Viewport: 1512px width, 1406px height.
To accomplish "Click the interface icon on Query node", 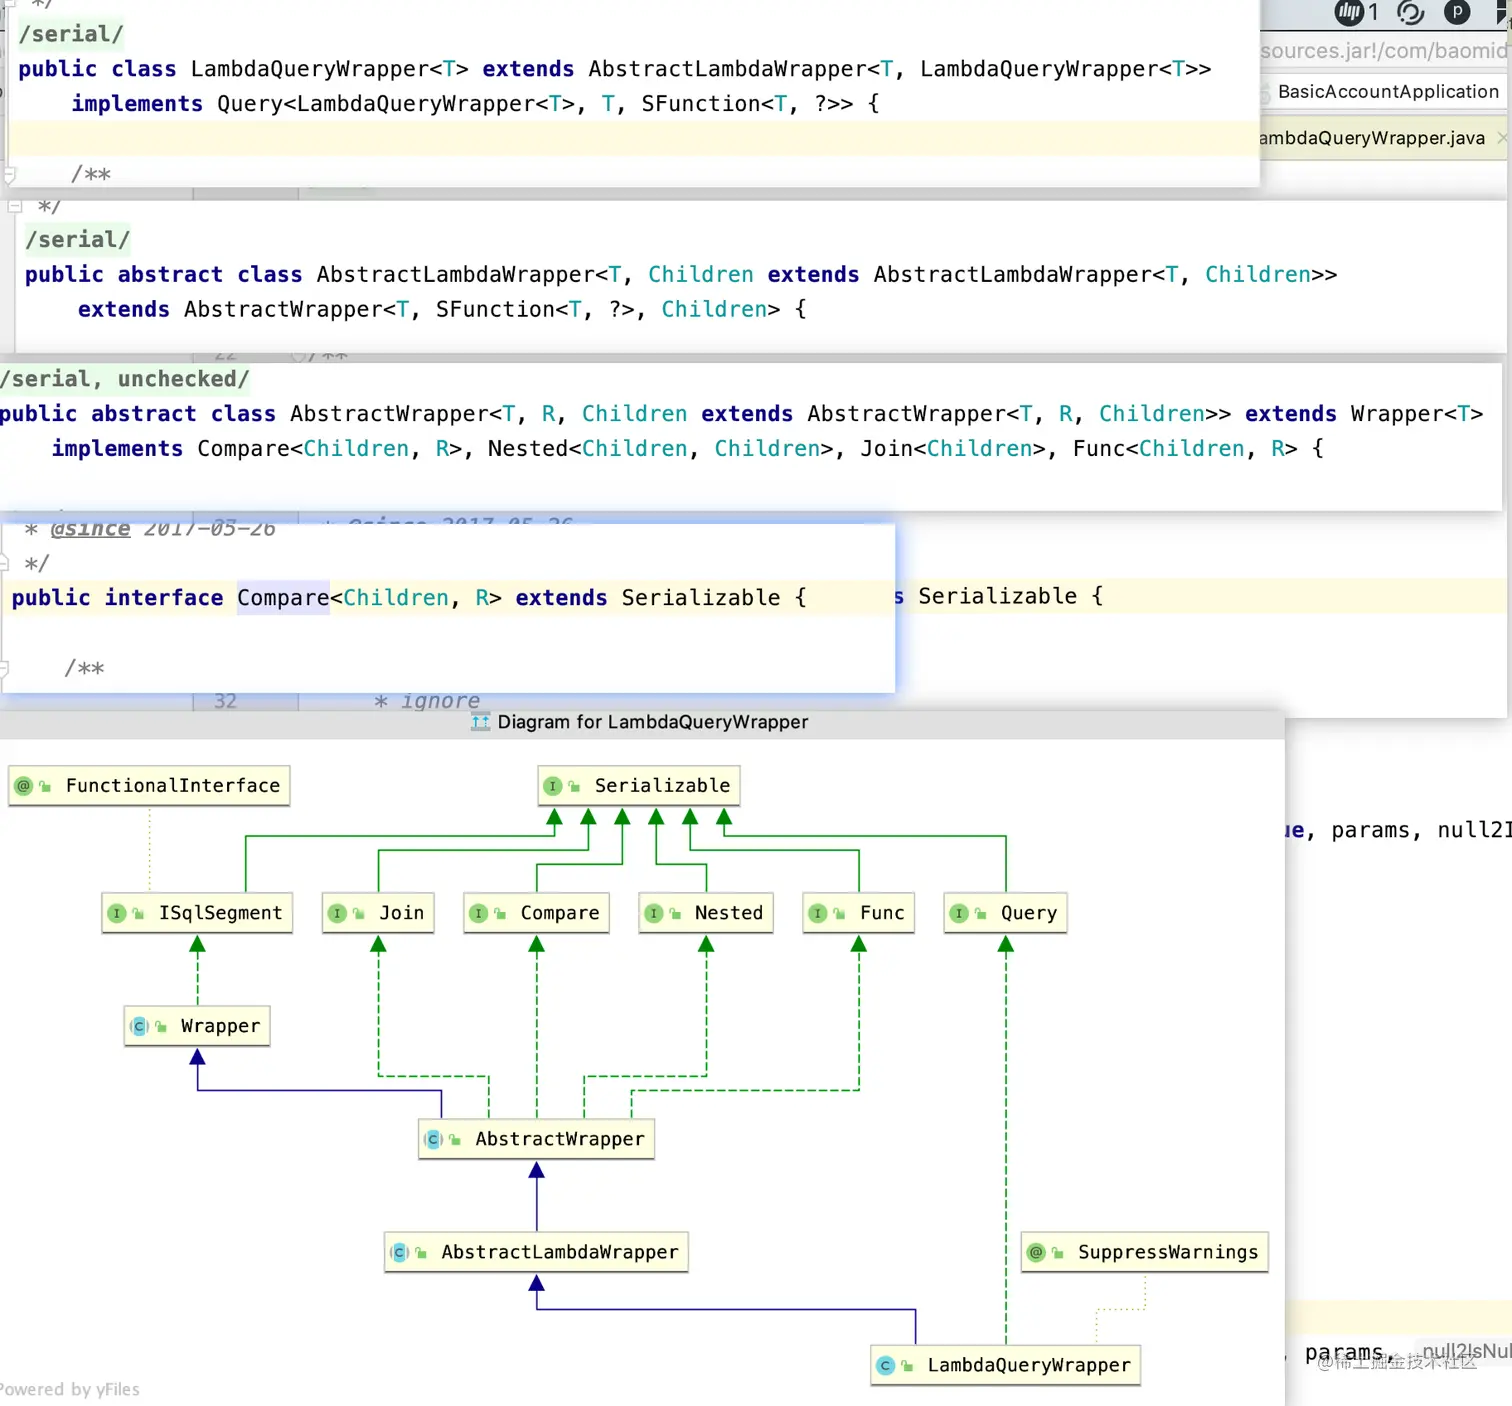I will (959, 913).
